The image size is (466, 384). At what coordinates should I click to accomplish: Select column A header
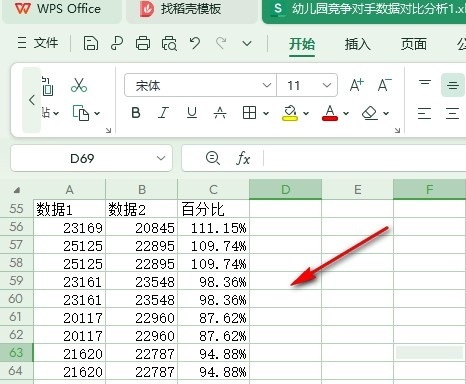coord(69,190)
